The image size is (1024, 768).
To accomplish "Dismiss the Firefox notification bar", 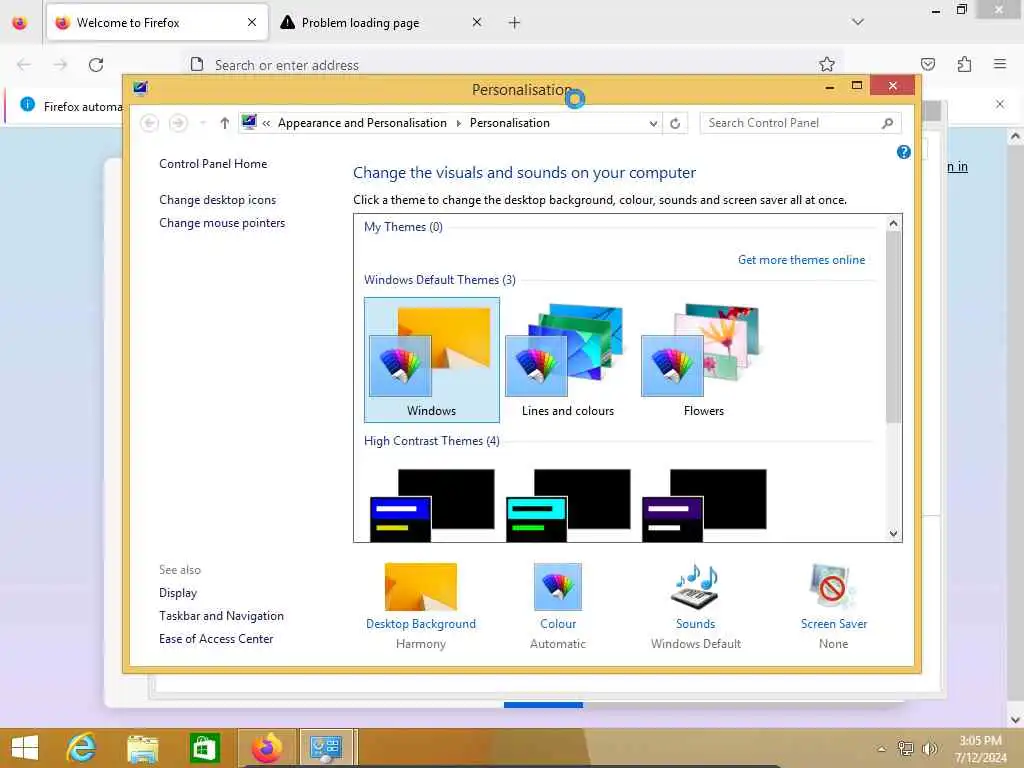I will (x=999, y=104).
